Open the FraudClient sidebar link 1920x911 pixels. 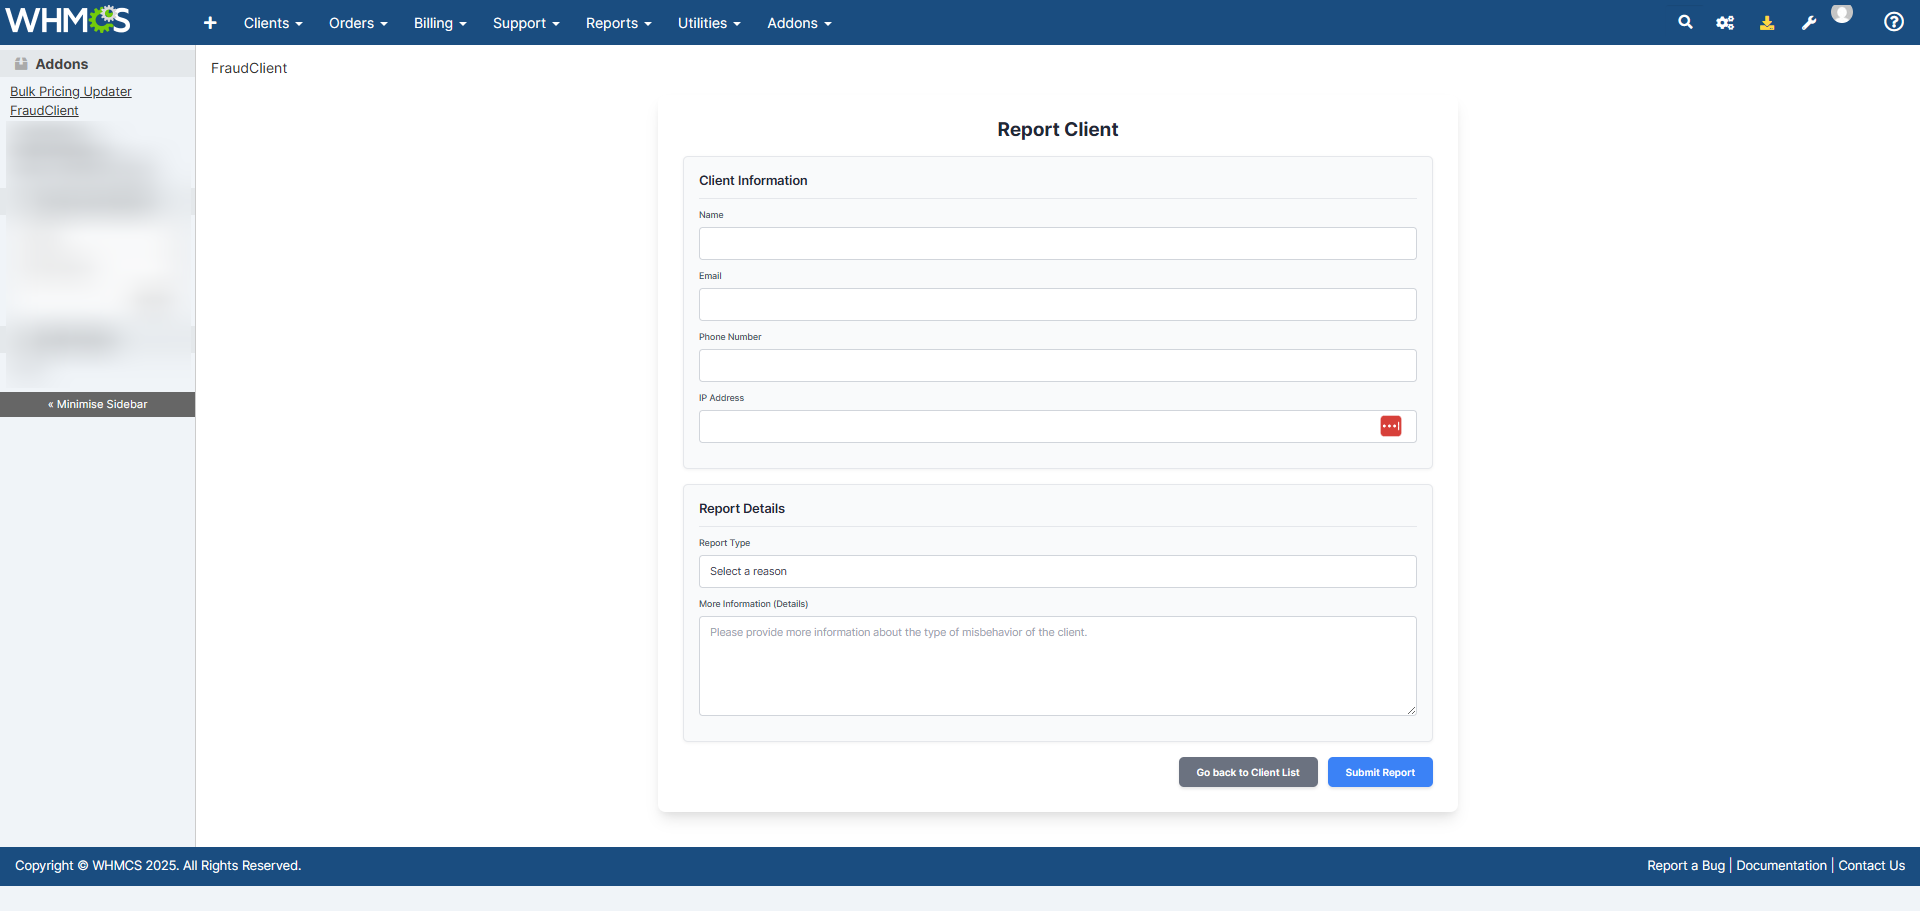click(x=44, y=110)
